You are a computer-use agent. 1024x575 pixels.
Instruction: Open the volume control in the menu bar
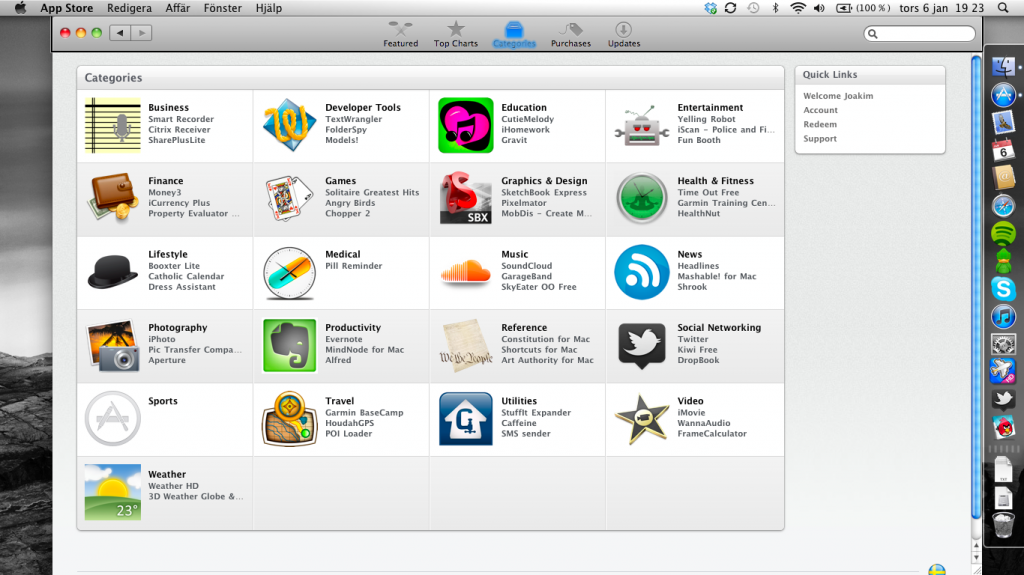point(819,8)
